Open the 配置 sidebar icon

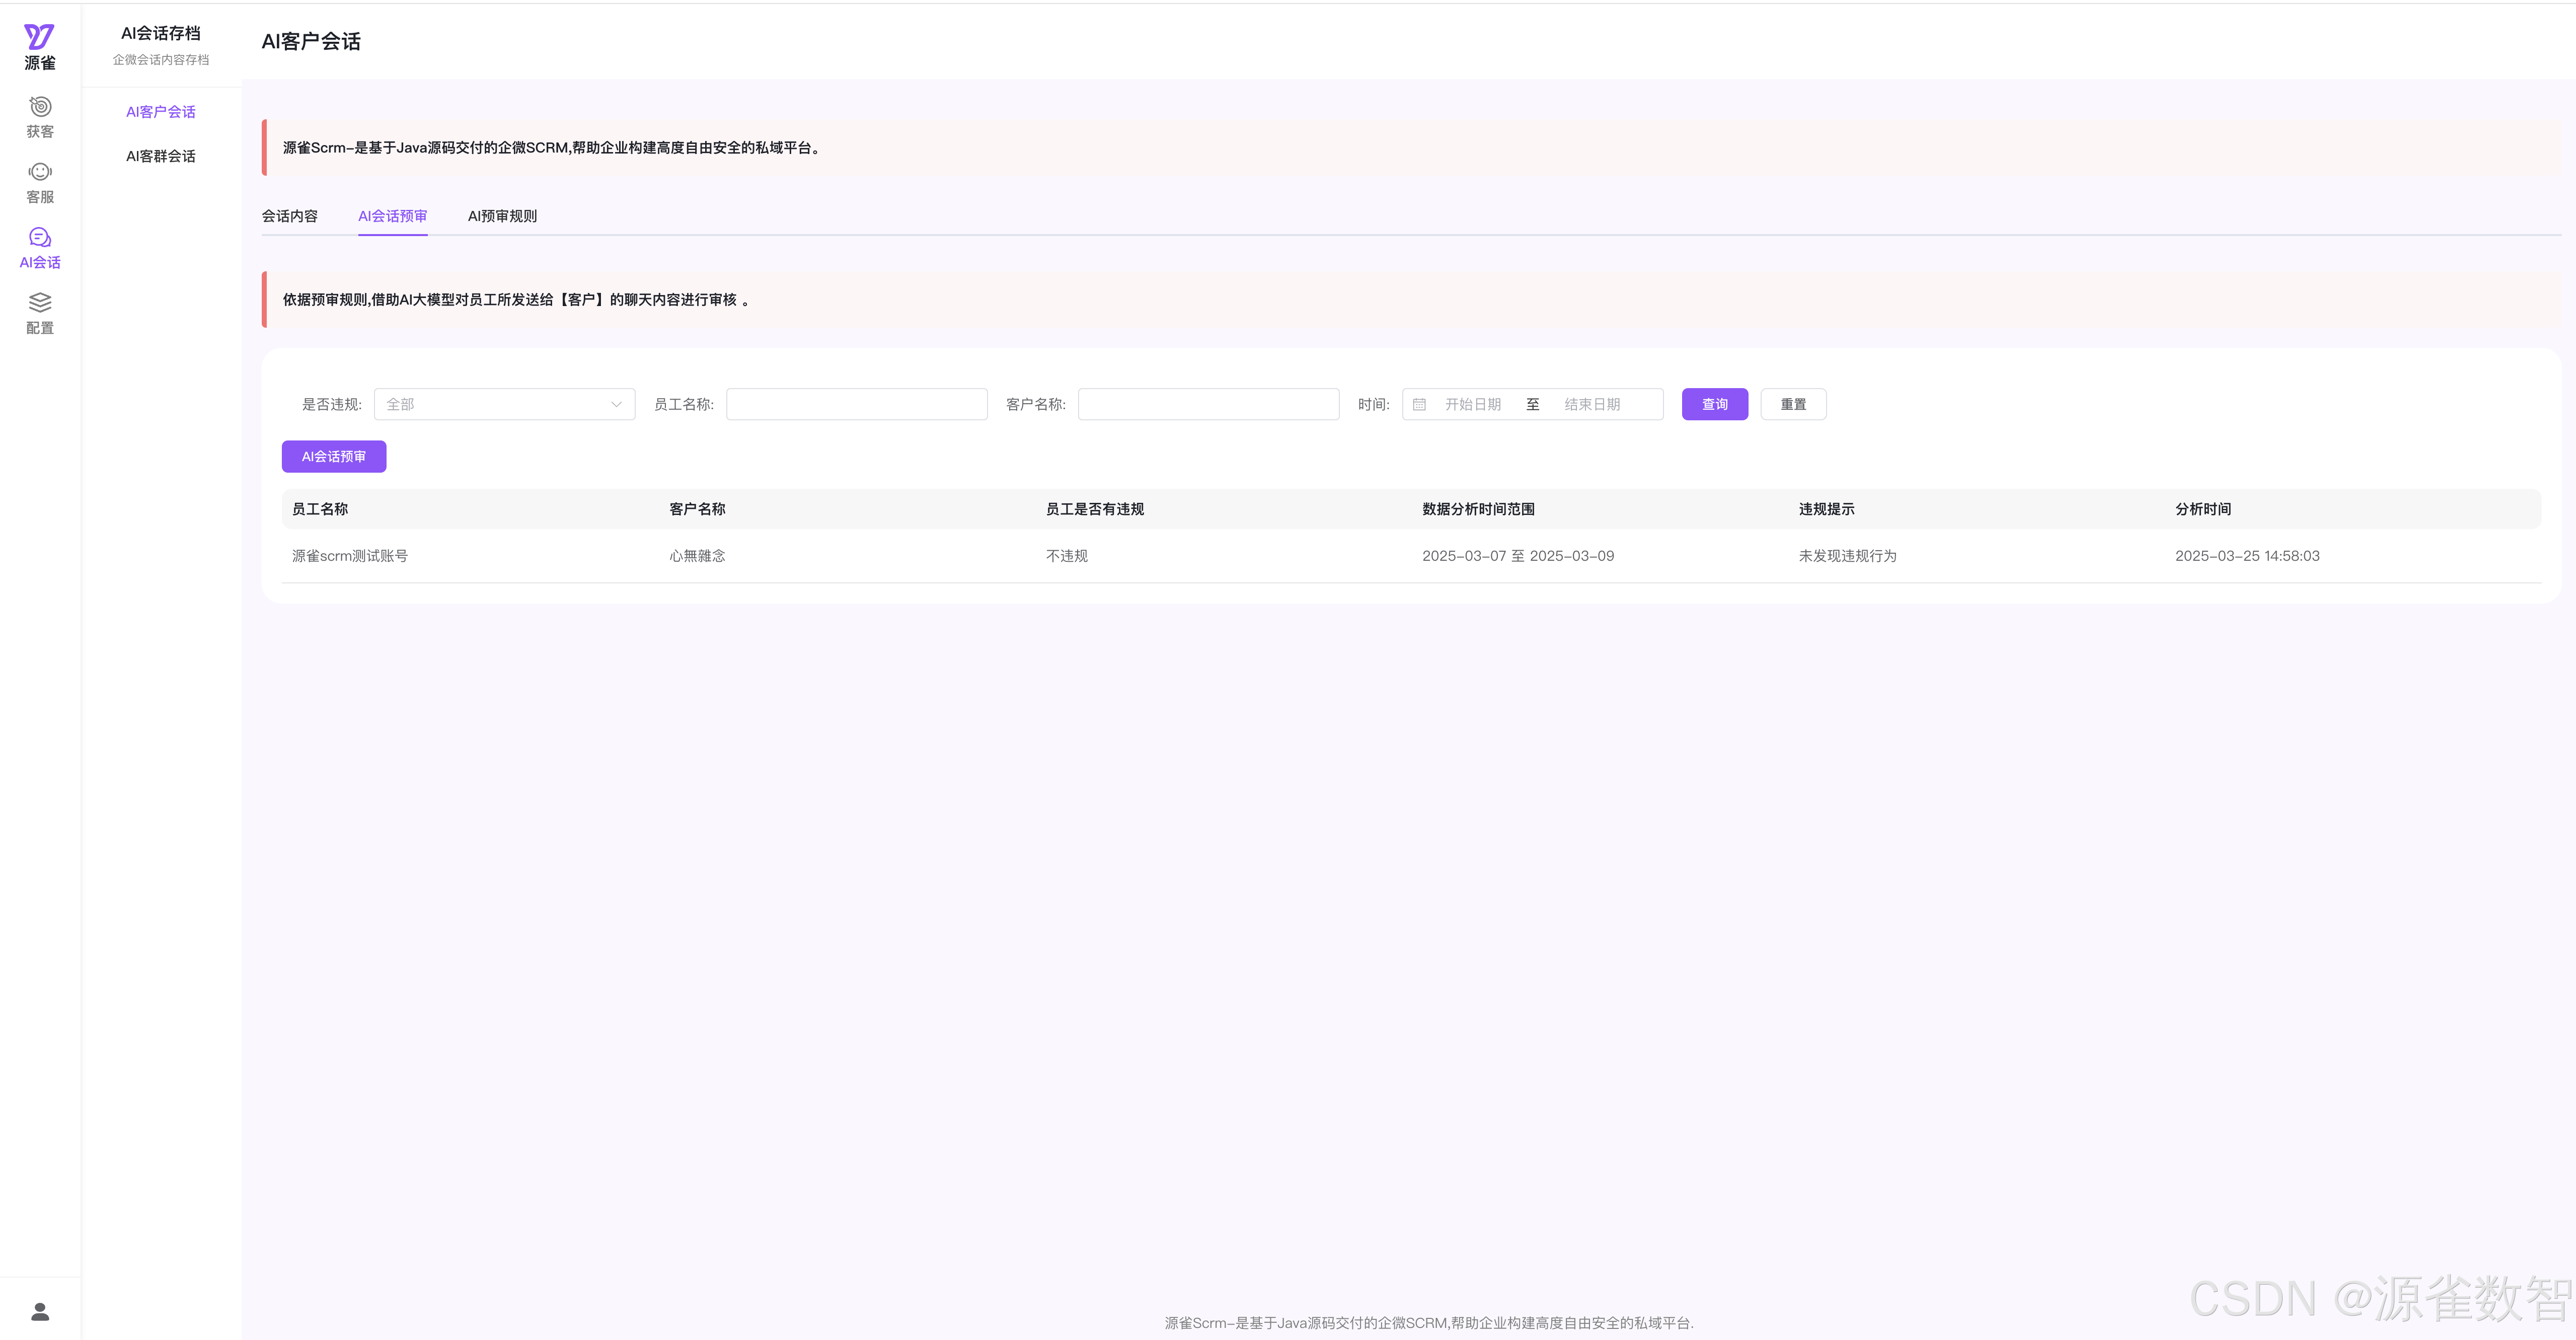[x=40, y=303]
